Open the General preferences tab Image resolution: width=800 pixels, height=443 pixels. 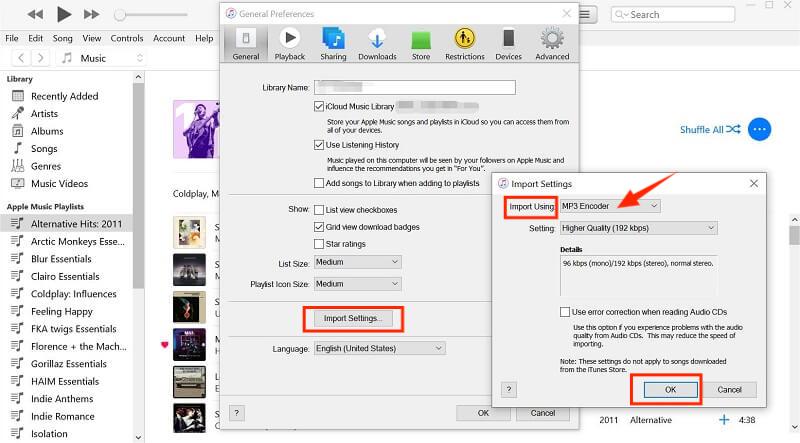[246, 44]
